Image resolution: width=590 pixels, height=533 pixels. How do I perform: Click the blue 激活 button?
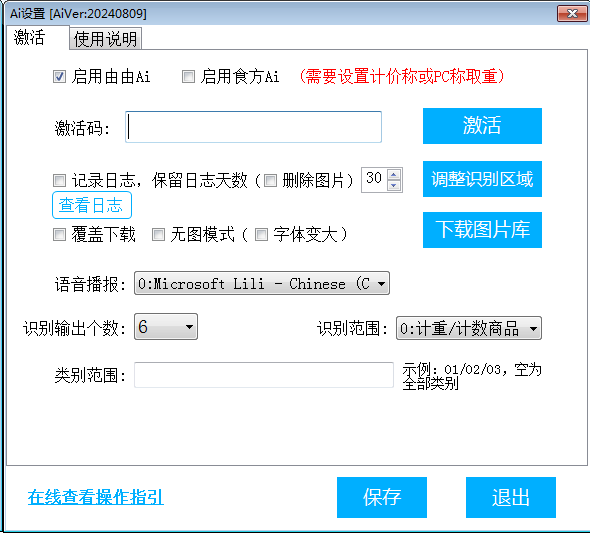point(482,126)
